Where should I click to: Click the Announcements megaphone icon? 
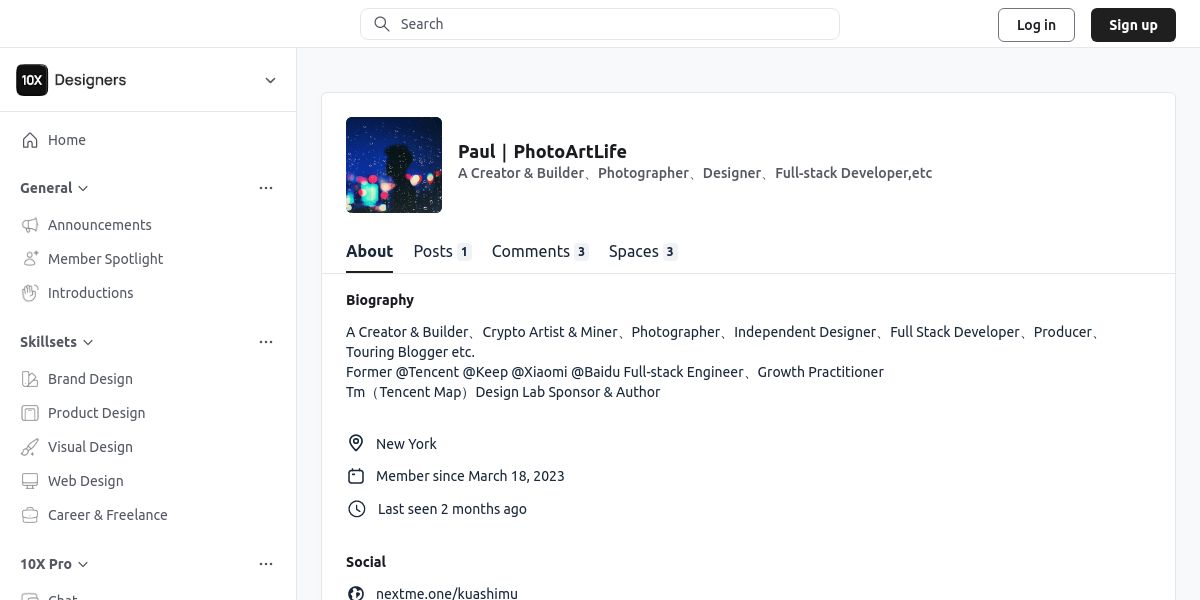point(30,225)
